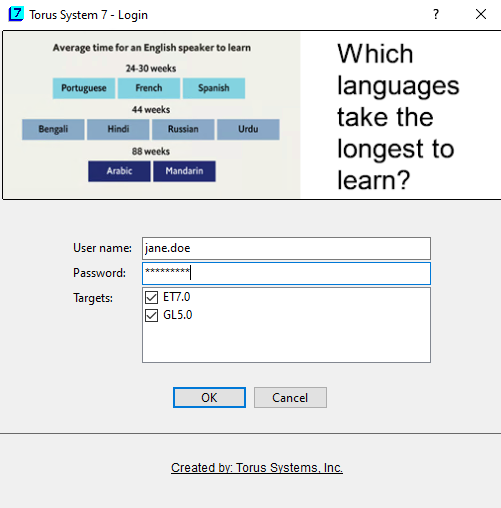Click the Portuguese box in banner

tap(84, 88)
